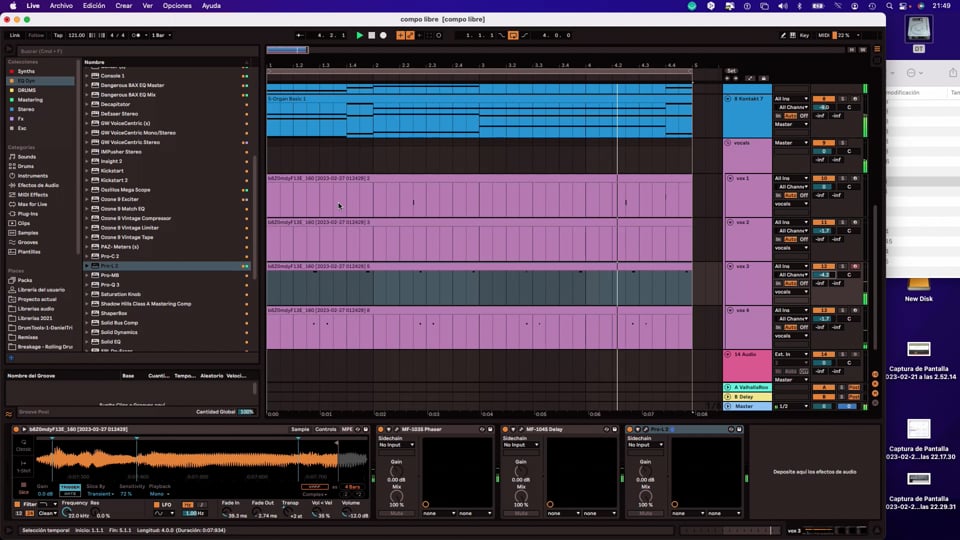
Task: Open MF-103S Phaser Sidechain No Input dropdown
Action: tap(396, 444)
